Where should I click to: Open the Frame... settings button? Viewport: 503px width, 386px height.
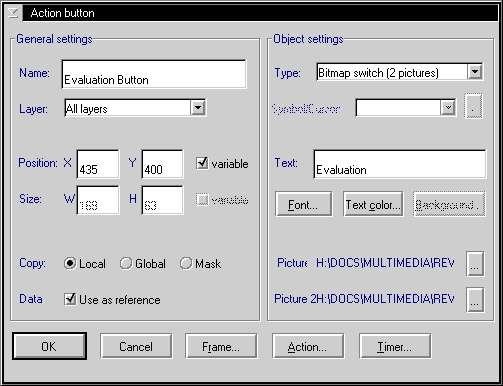tap(221, 346)
